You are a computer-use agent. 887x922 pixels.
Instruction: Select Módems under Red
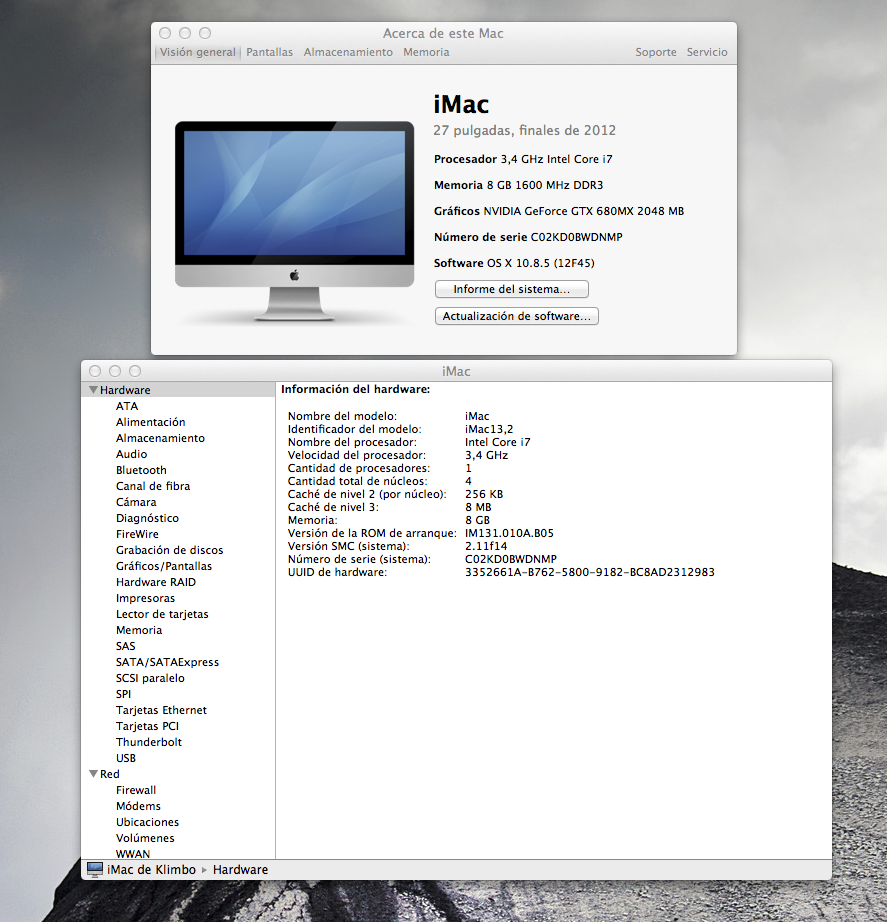click(x=138, y=806)
